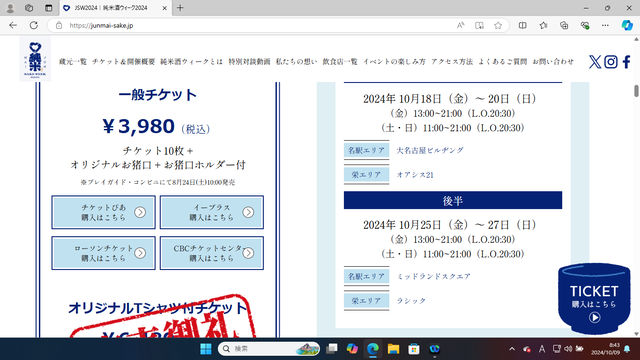640x360 pixels.
Task: Click the taskbar search box
Action: click(269, 349)
